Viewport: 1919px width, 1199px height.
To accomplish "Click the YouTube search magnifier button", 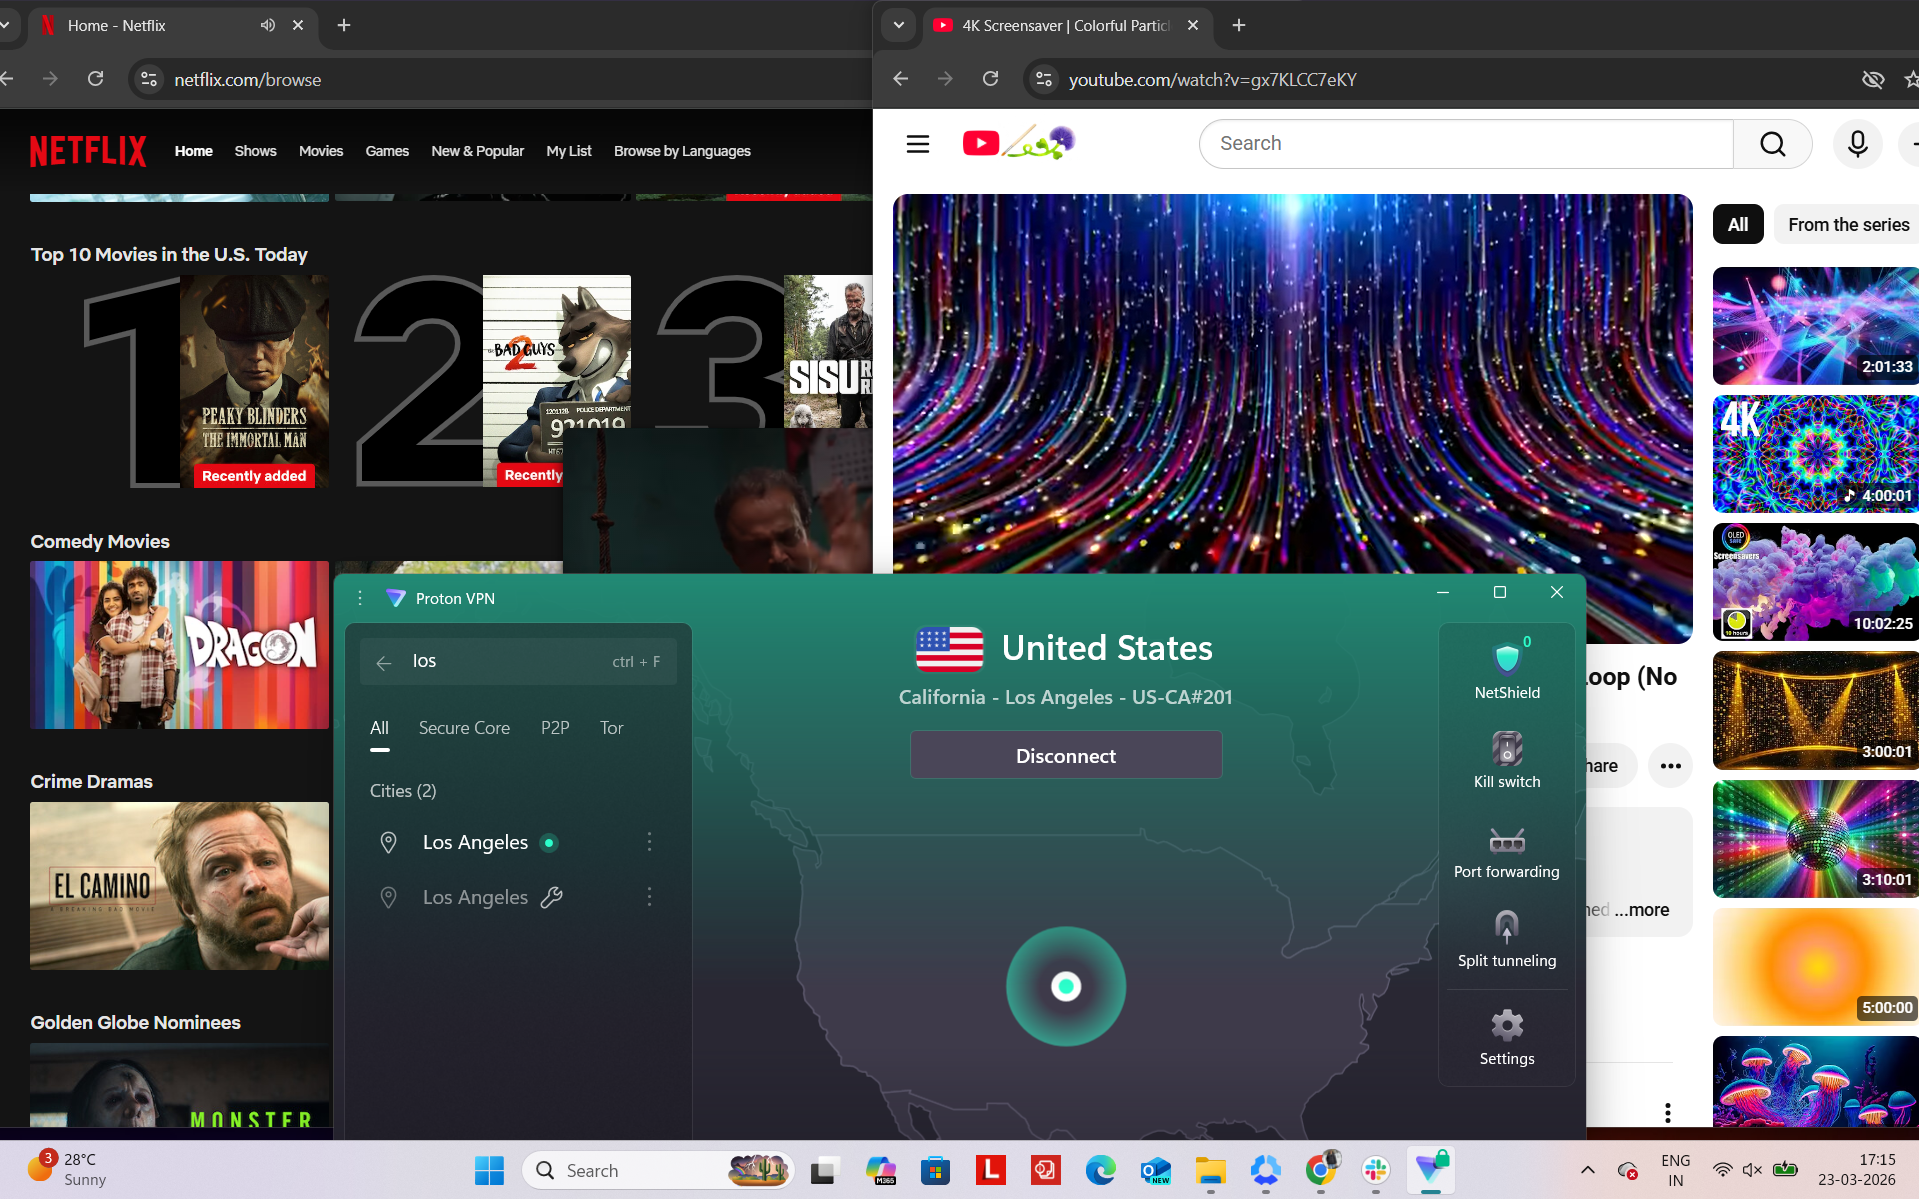I will pyautogui.click(x=1772, y=144).
